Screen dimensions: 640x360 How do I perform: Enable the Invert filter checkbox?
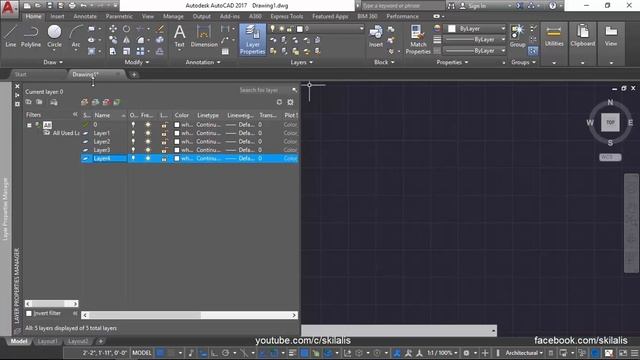tap(29, 313)
